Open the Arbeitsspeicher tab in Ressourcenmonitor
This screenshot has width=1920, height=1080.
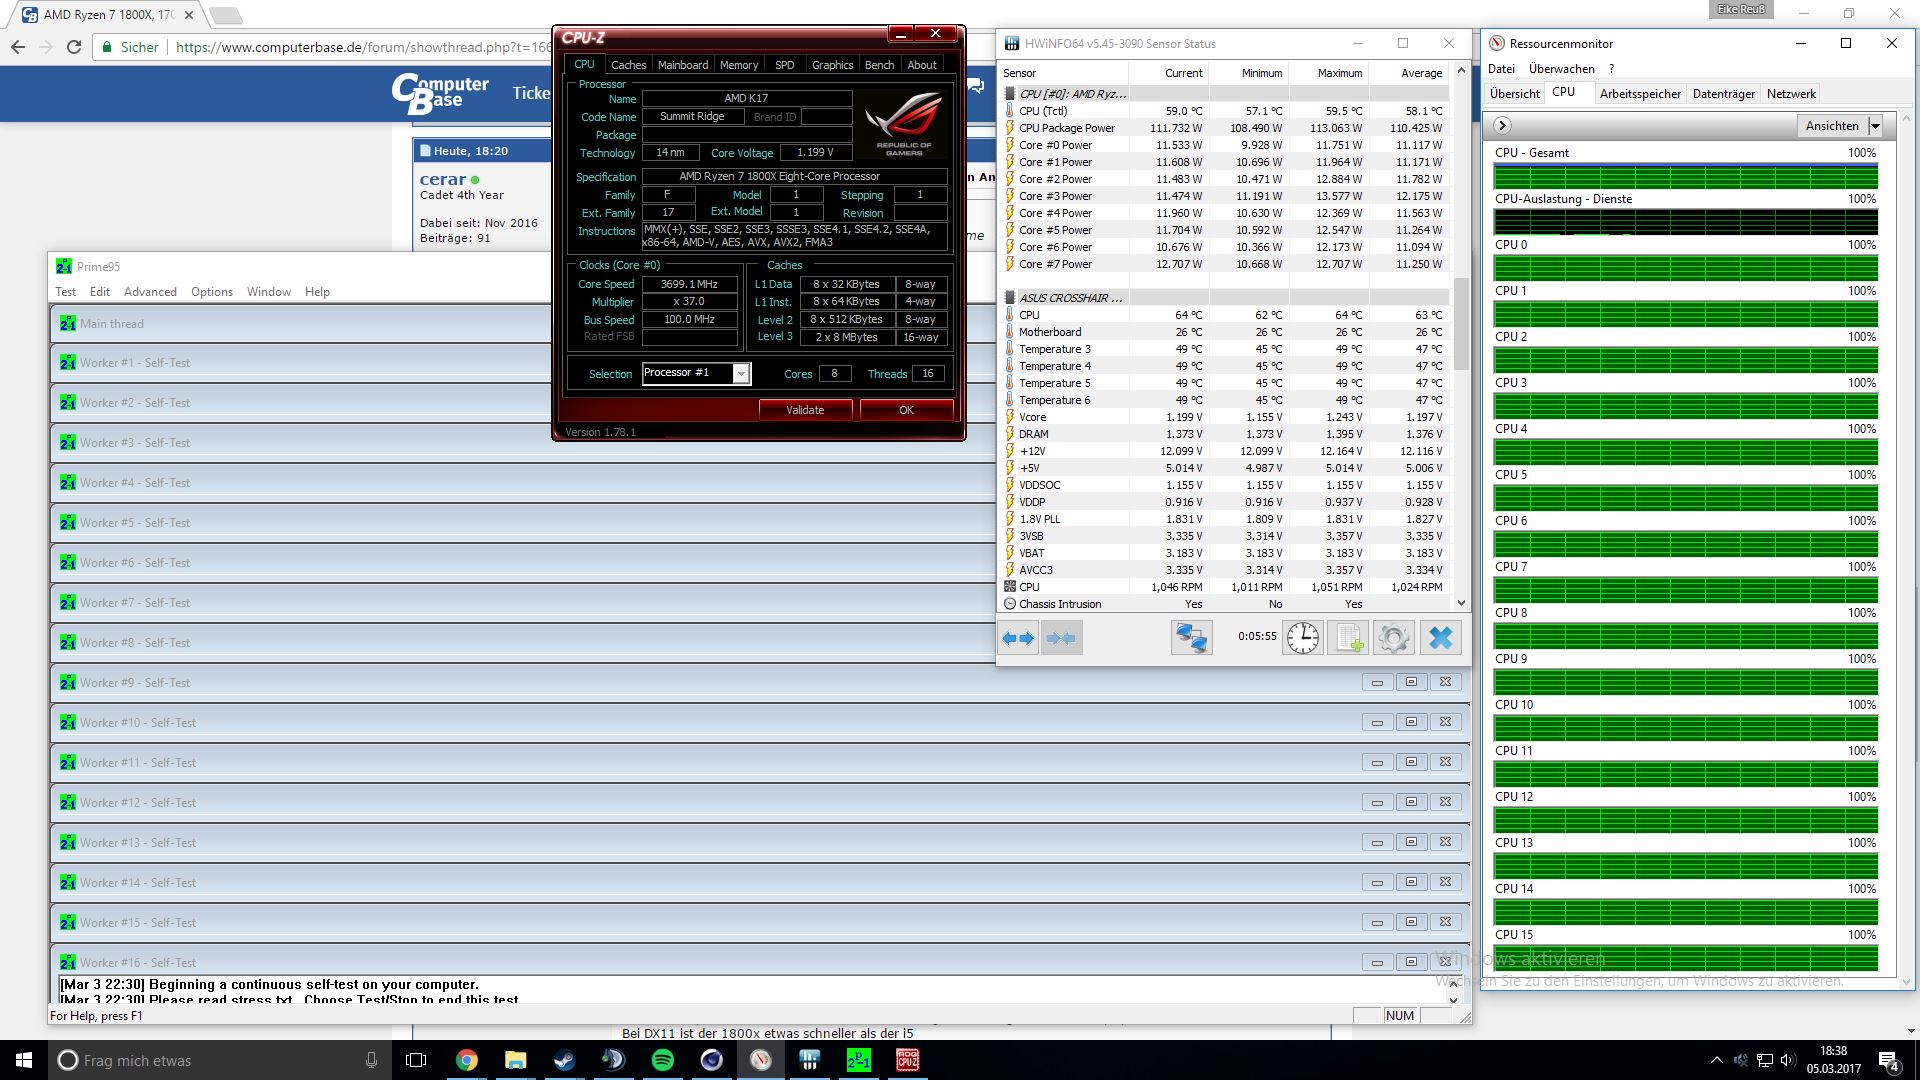(1640, 94)
